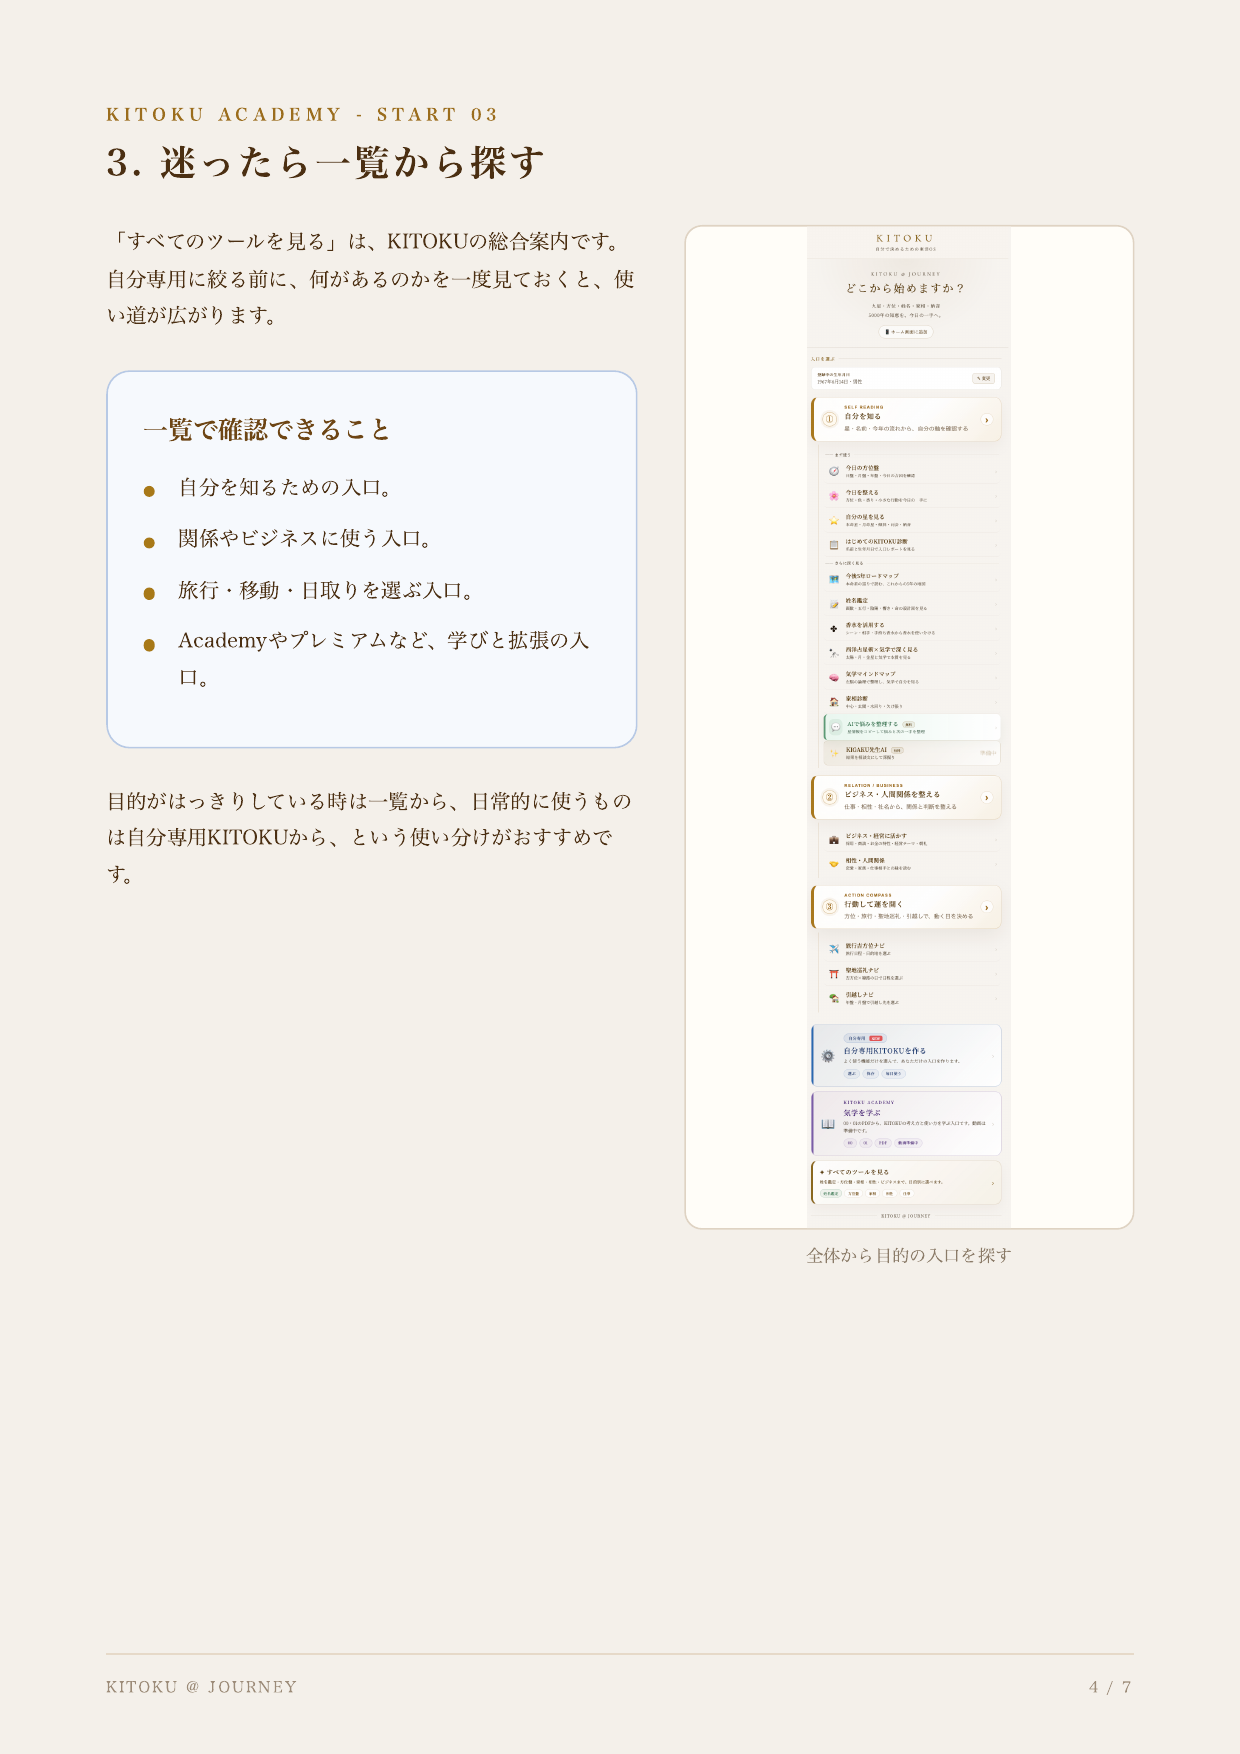This screenshot has width=1240, height=1754.
Task: Click the telescope icon for 西洋占星術×気学
Action: point(834,653)
